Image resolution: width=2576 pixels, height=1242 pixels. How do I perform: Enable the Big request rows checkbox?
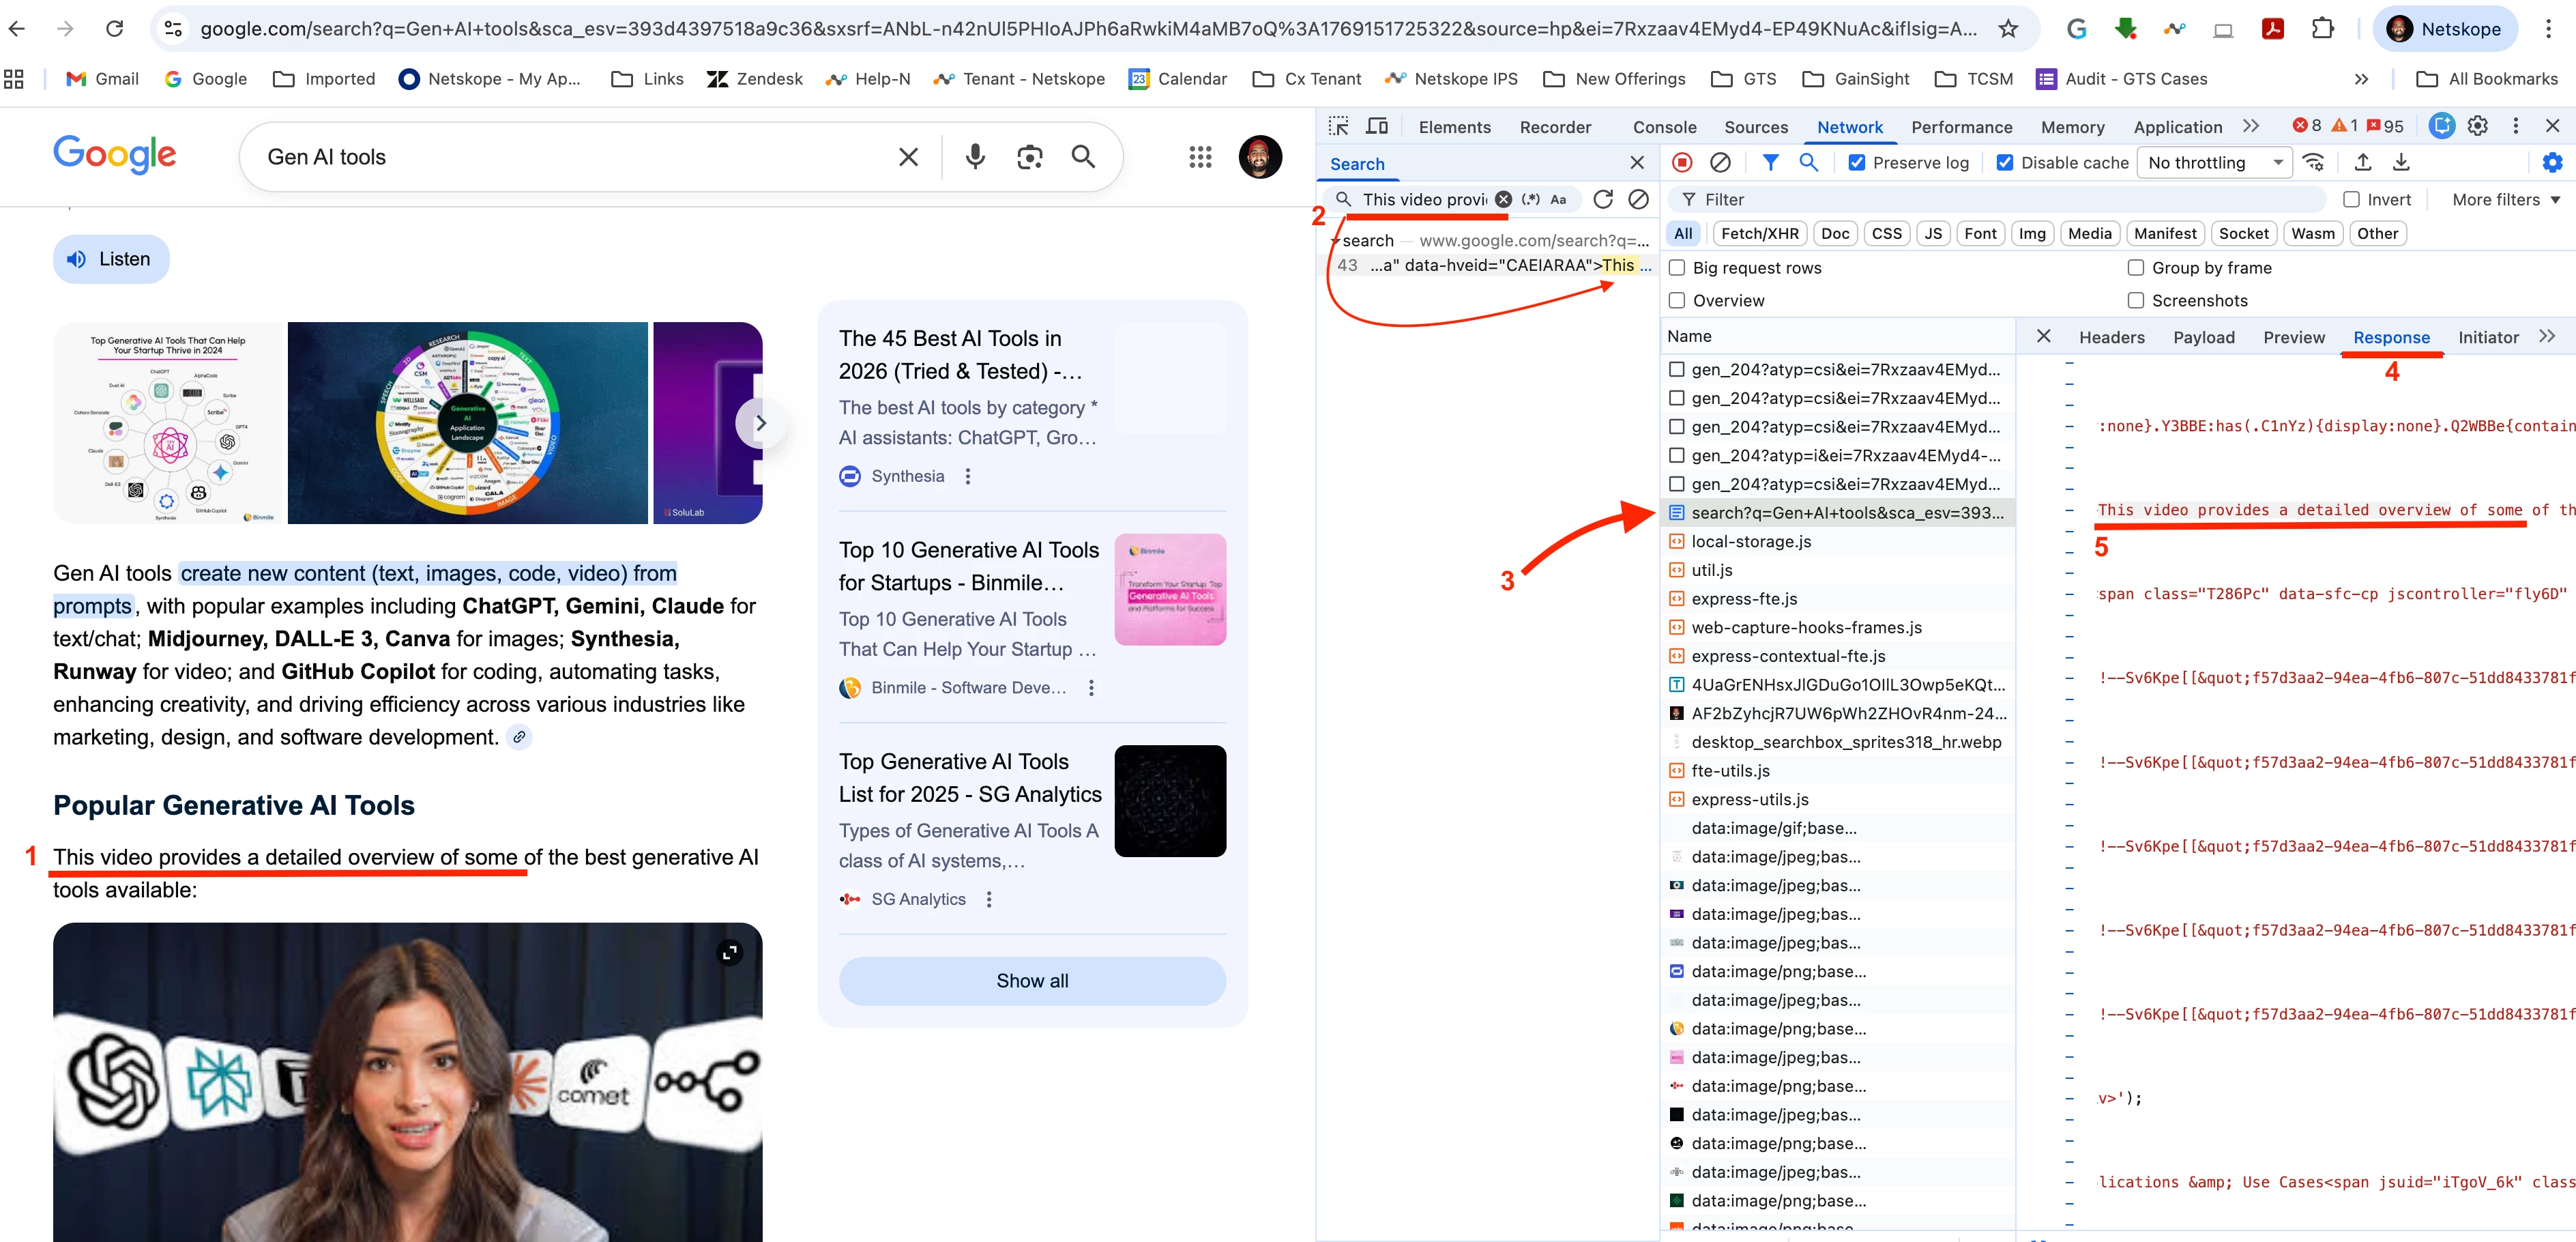click(1677, 268)
